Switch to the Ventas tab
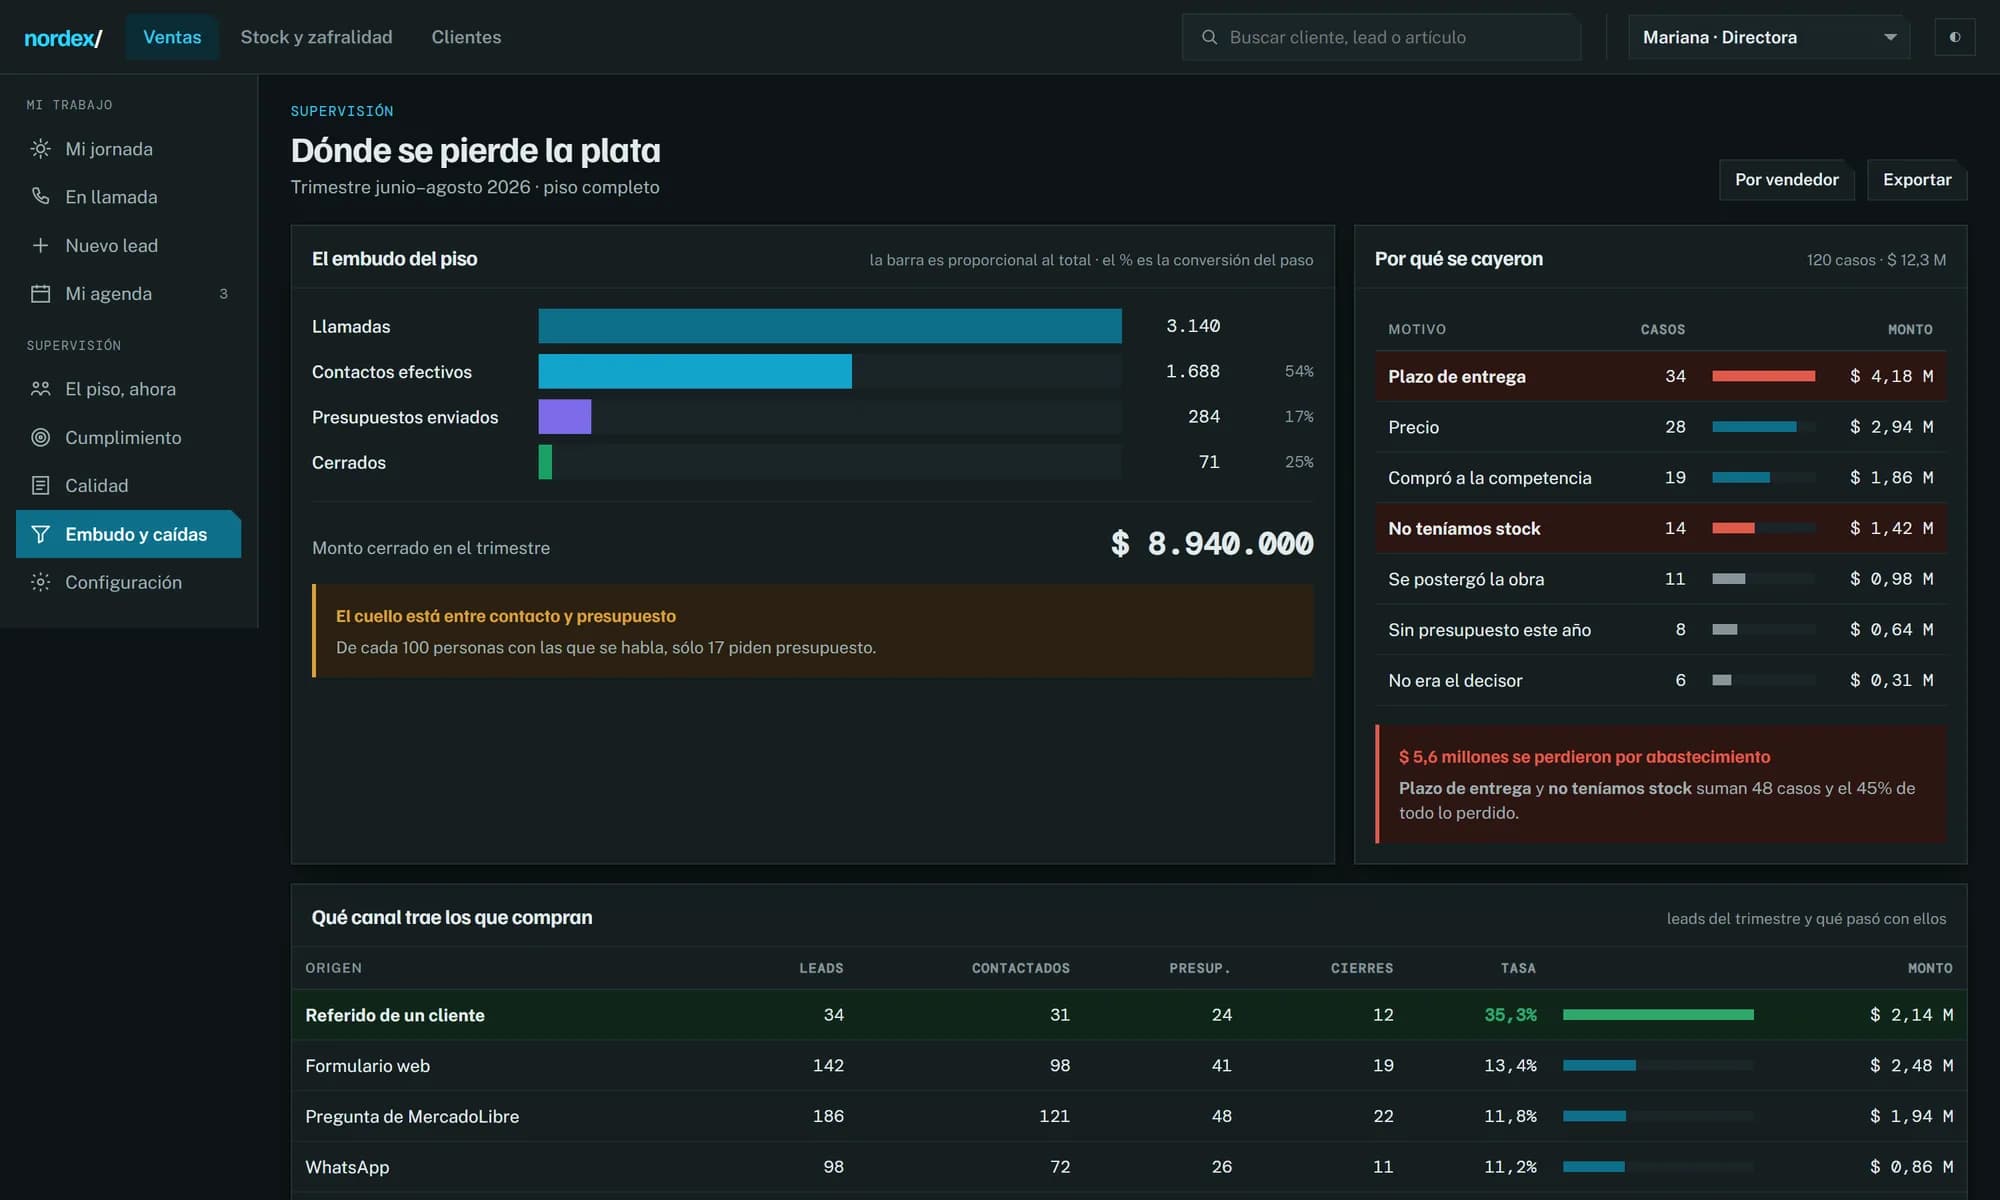 coord(172,37)
